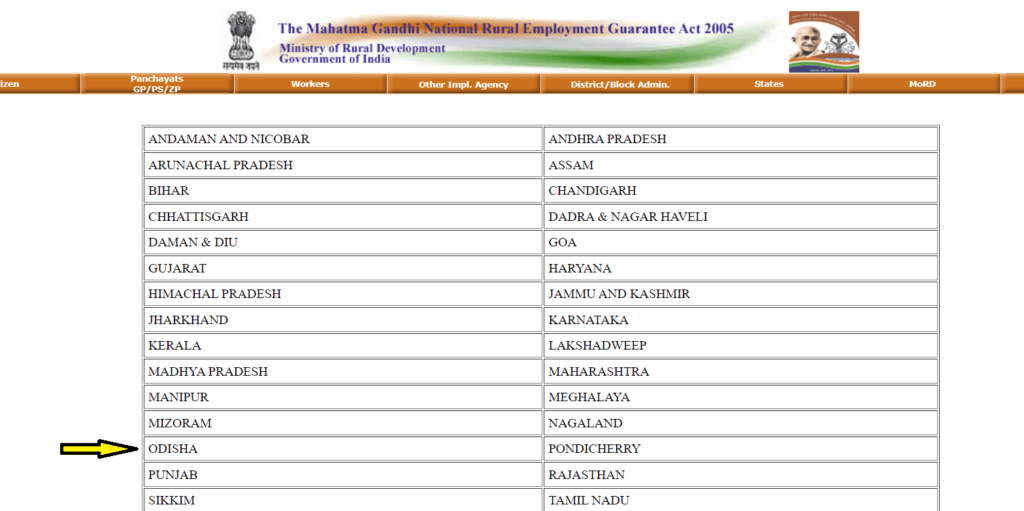Select CHANDIGARH from the list
The height and width of the screenshot is (511, 1024).
(x=592, y=191)
